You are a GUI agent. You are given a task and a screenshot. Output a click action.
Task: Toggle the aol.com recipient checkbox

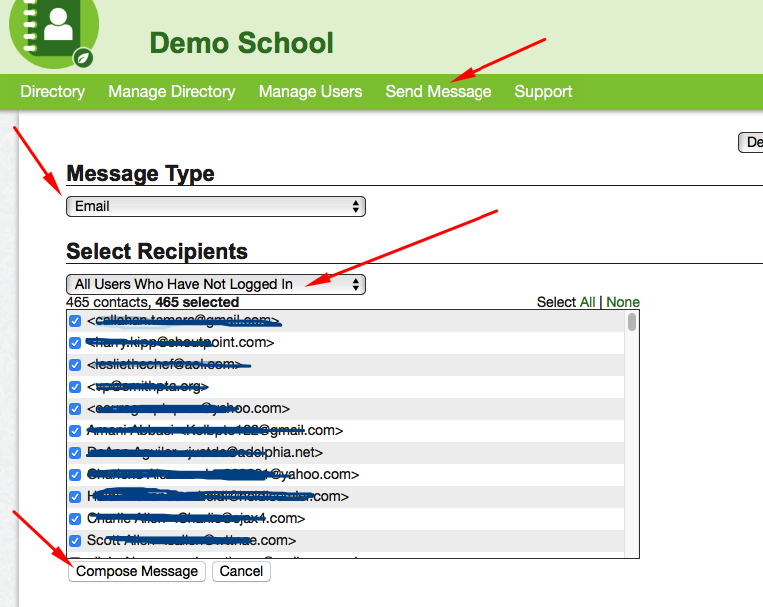click(x=75, y=365)
